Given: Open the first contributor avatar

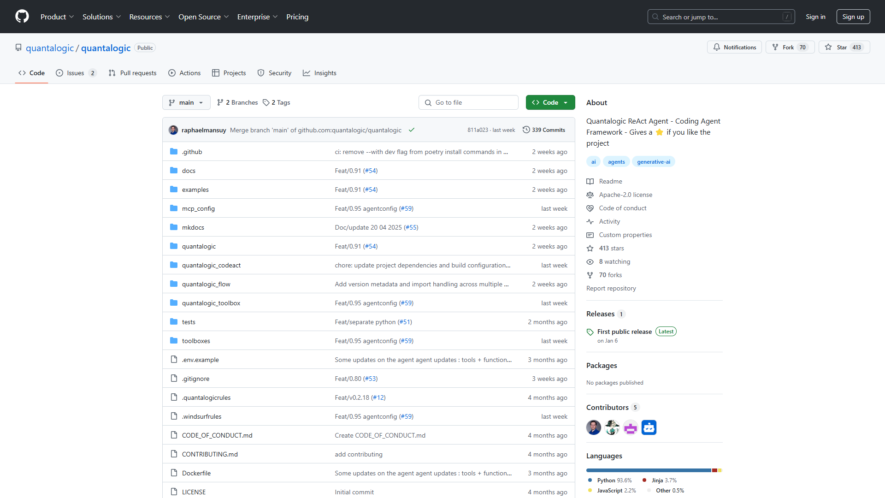Looking at the screenshot, I should tap(593, 427).
